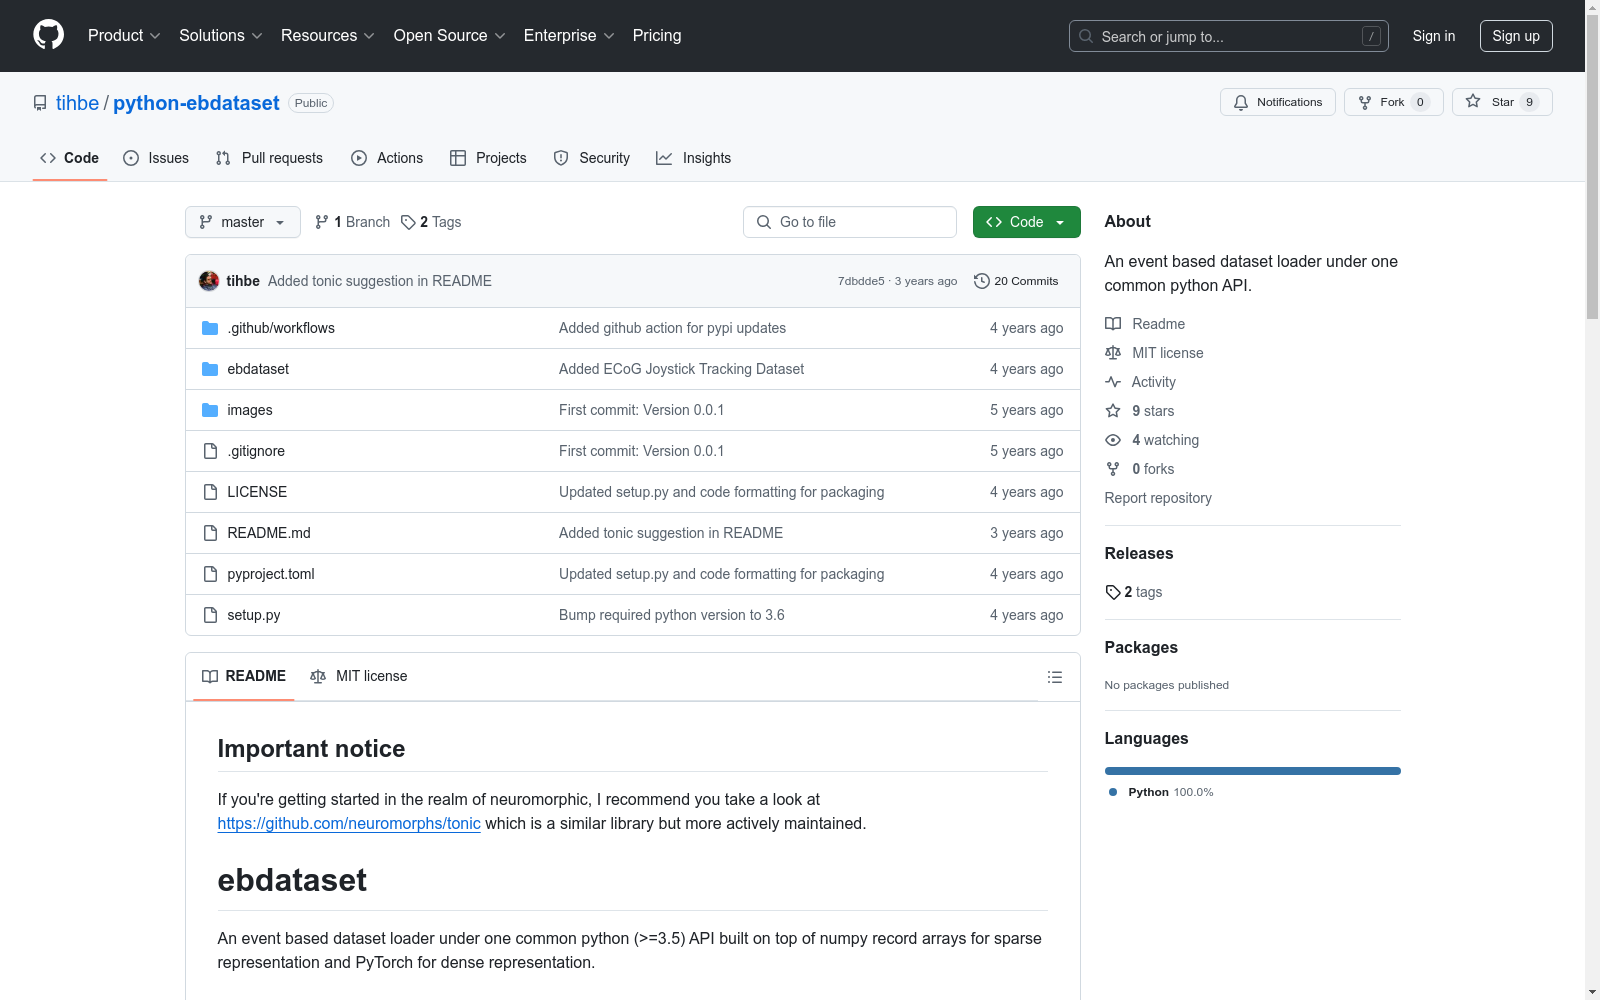Click the file icon for README.md

point(210,533)
